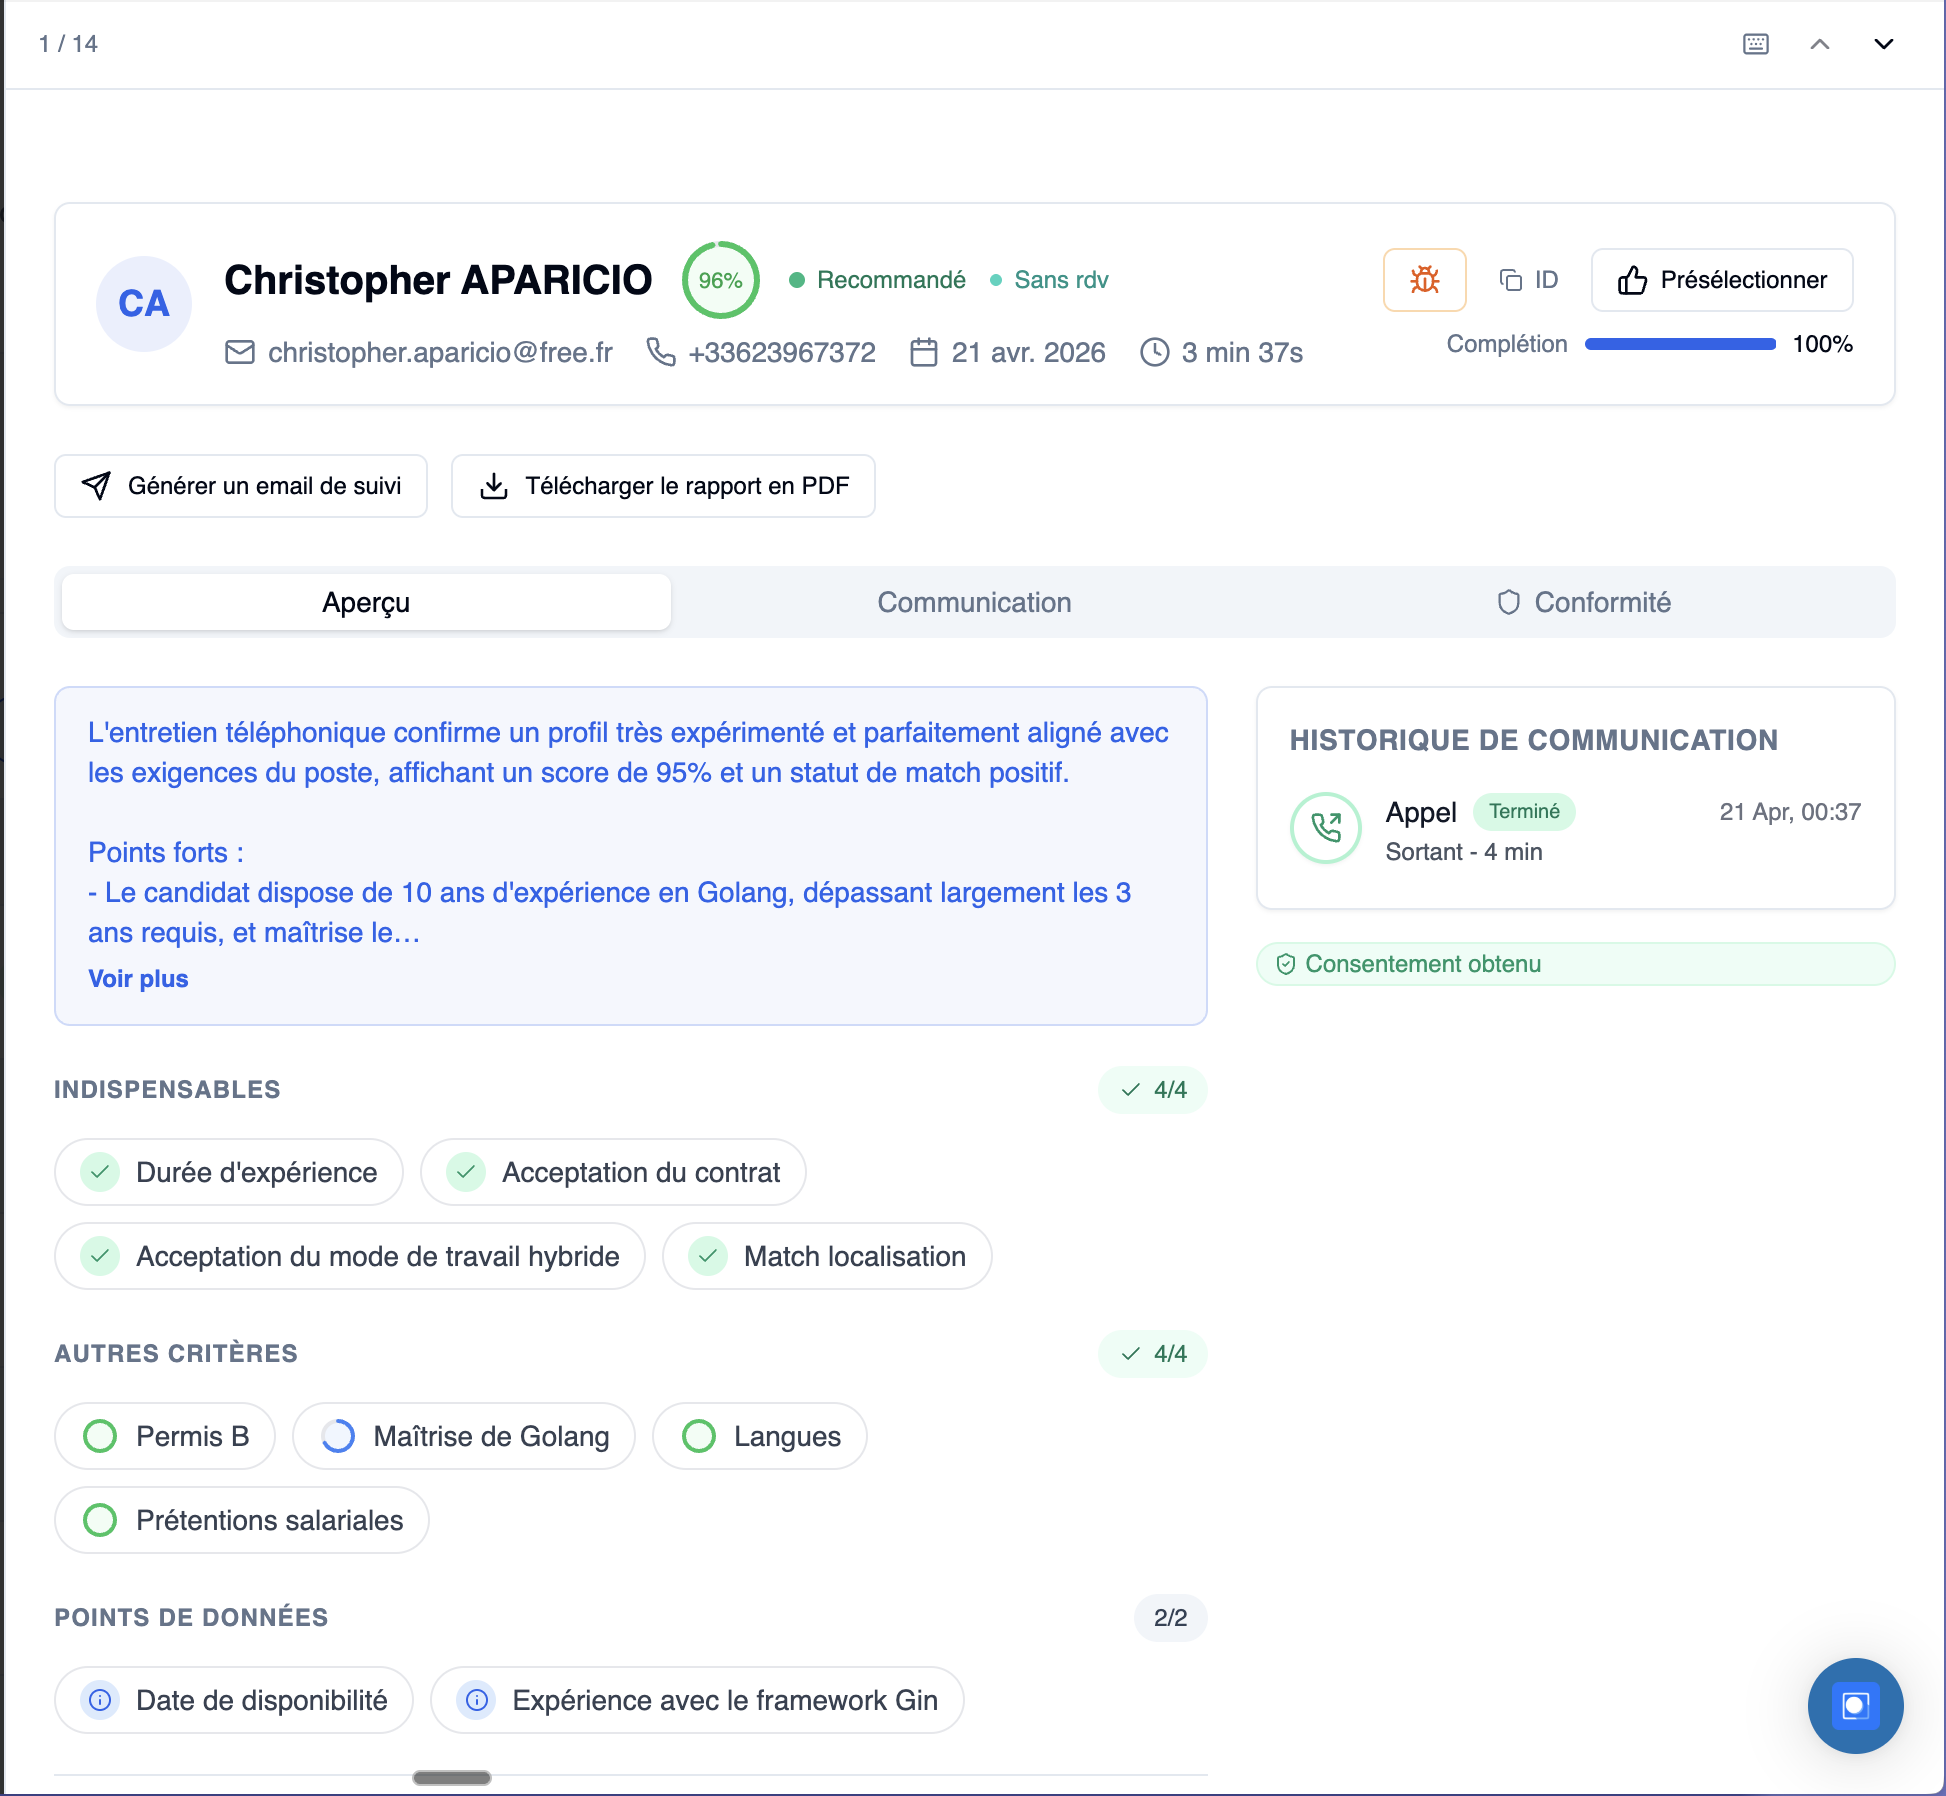Click info icon for Date de disponibilité
1946x1796 pixels.
[x=100, y=1700]
